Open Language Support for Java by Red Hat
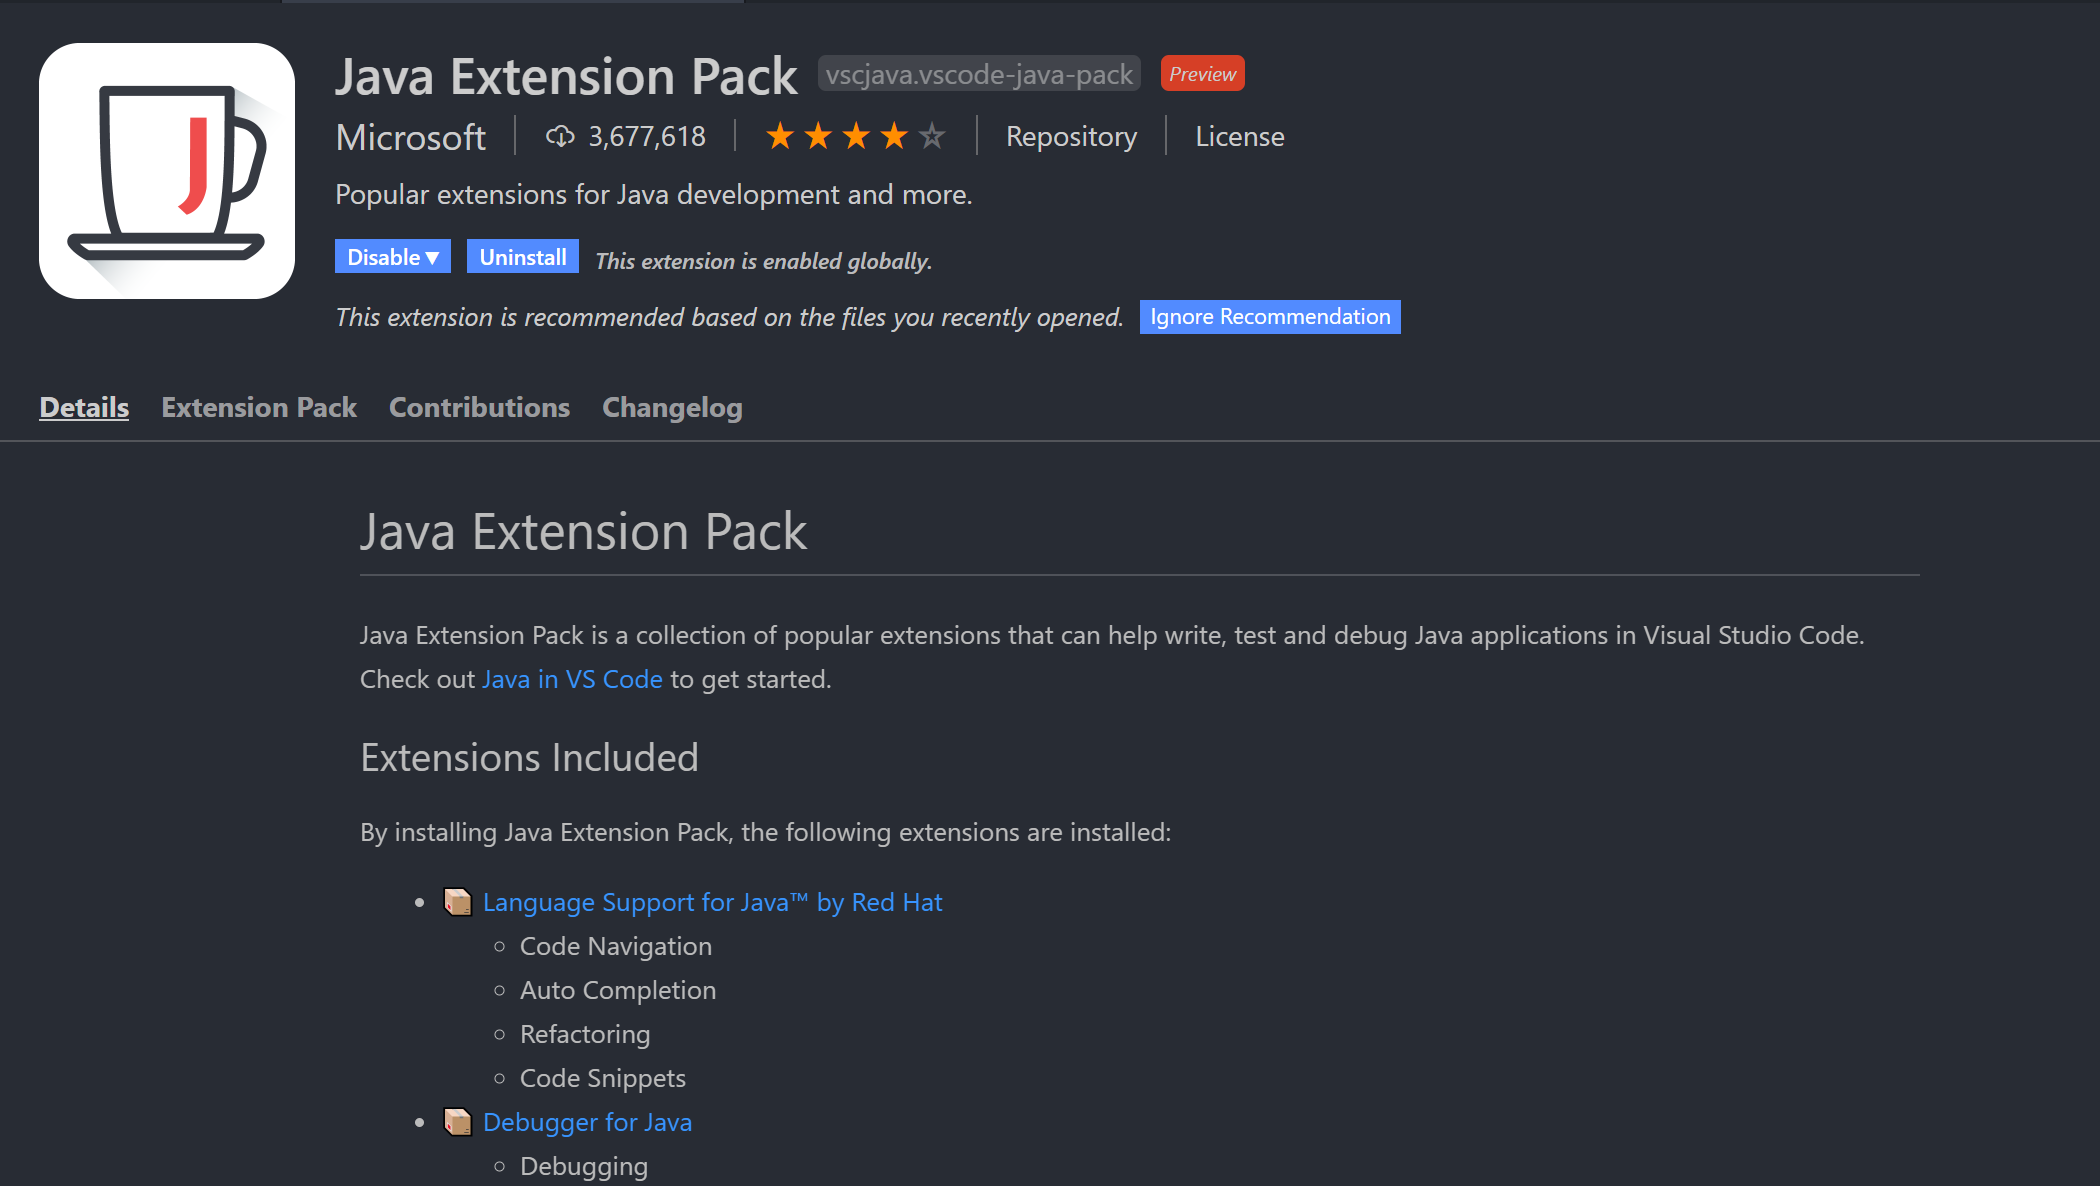This screenshot has width=2100, height=1186. [712, 901]
